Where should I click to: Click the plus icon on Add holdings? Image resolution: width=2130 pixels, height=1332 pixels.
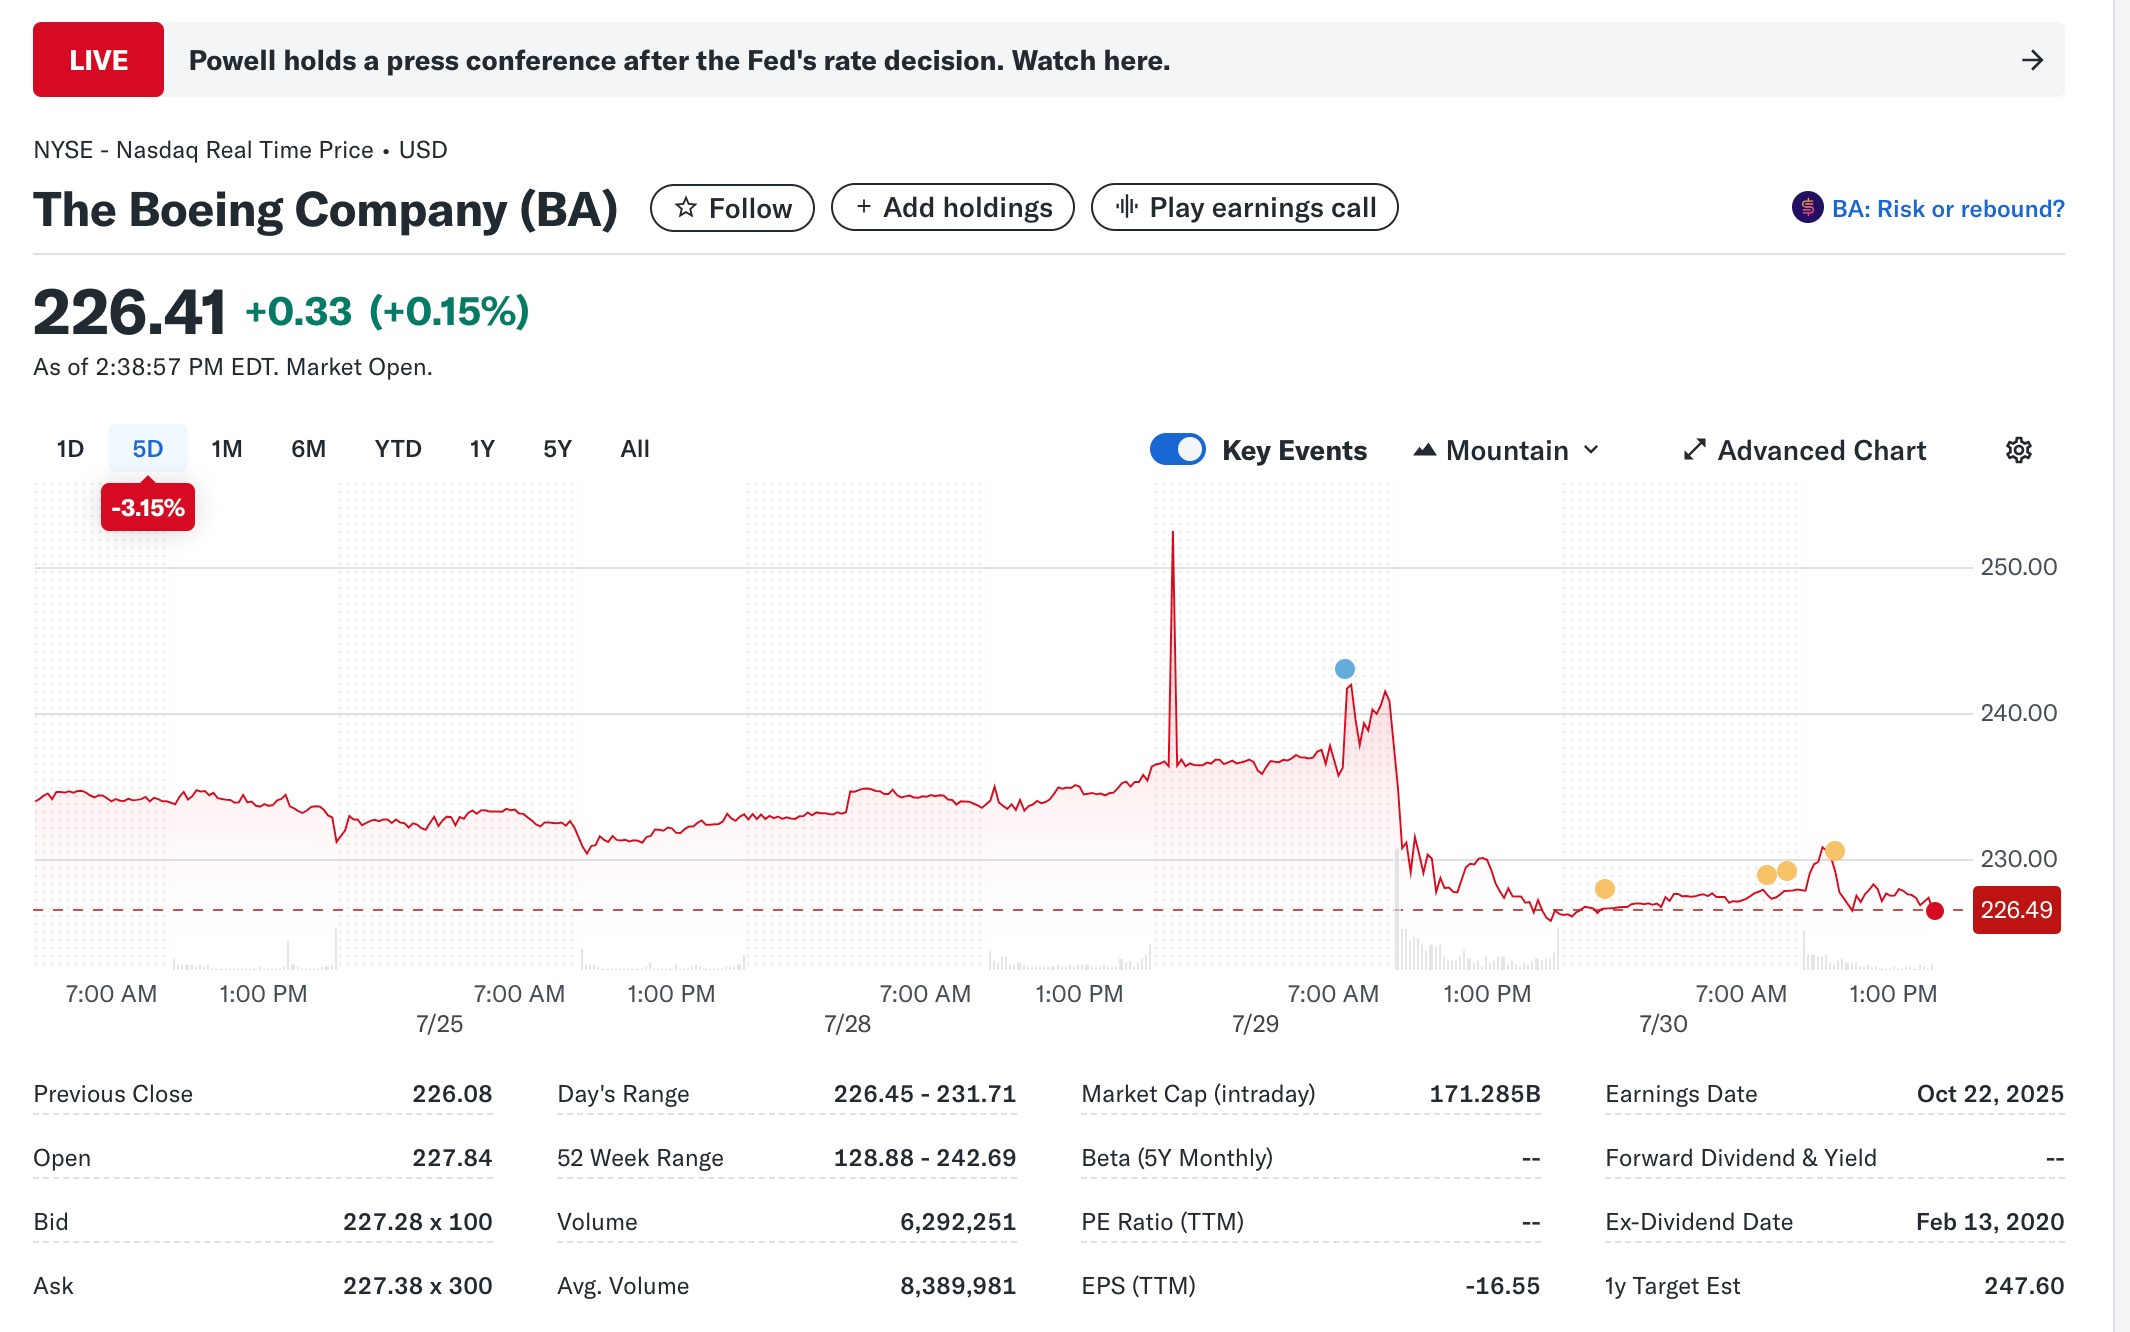pyautogui.click(x=864, y=207)
